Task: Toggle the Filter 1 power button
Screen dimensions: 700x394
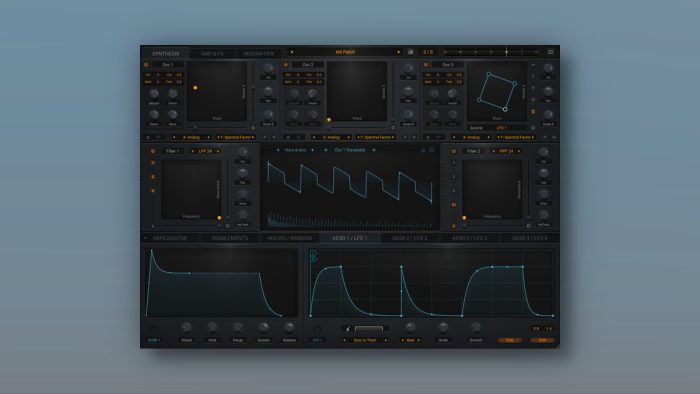Action: [x=153, y=151]
